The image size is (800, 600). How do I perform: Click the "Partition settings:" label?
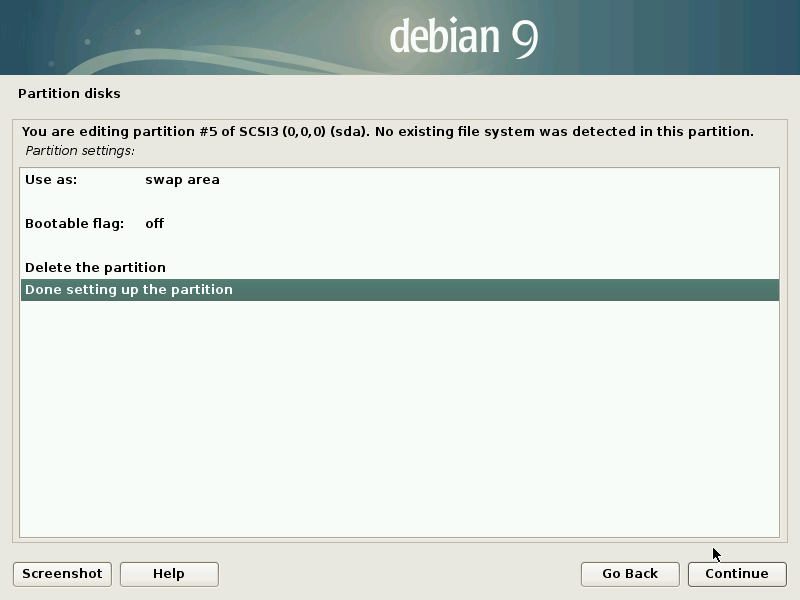[x=80, y=151]
